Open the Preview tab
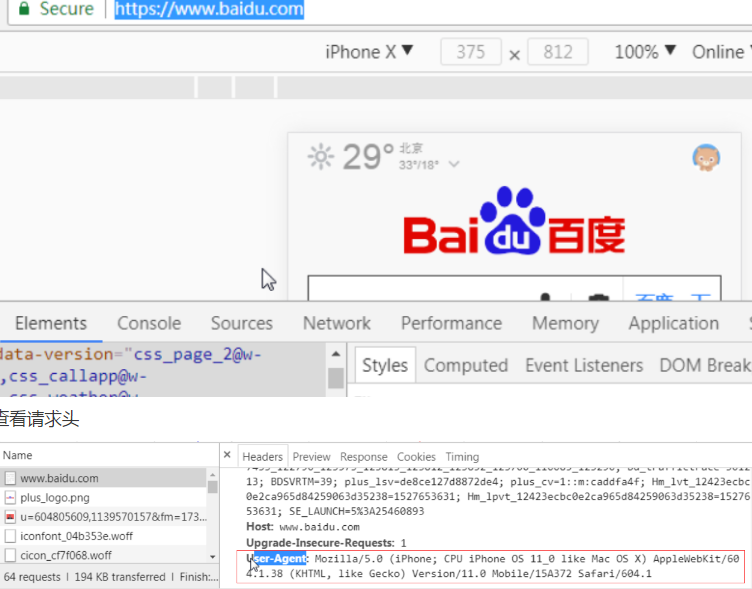This screenshot has height=589, width=752. click(311, 457)
